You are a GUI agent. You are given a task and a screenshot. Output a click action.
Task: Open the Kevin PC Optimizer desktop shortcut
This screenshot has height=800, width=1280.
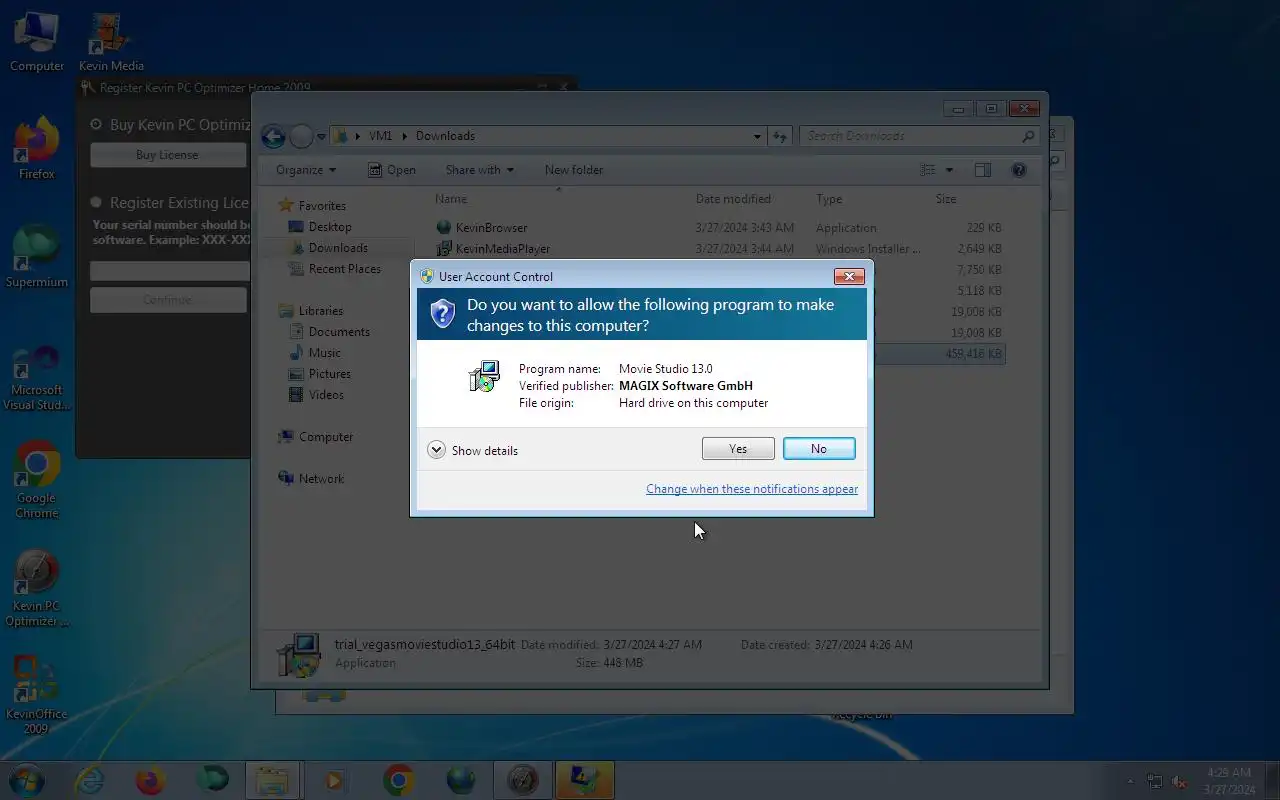coord(37,588)
